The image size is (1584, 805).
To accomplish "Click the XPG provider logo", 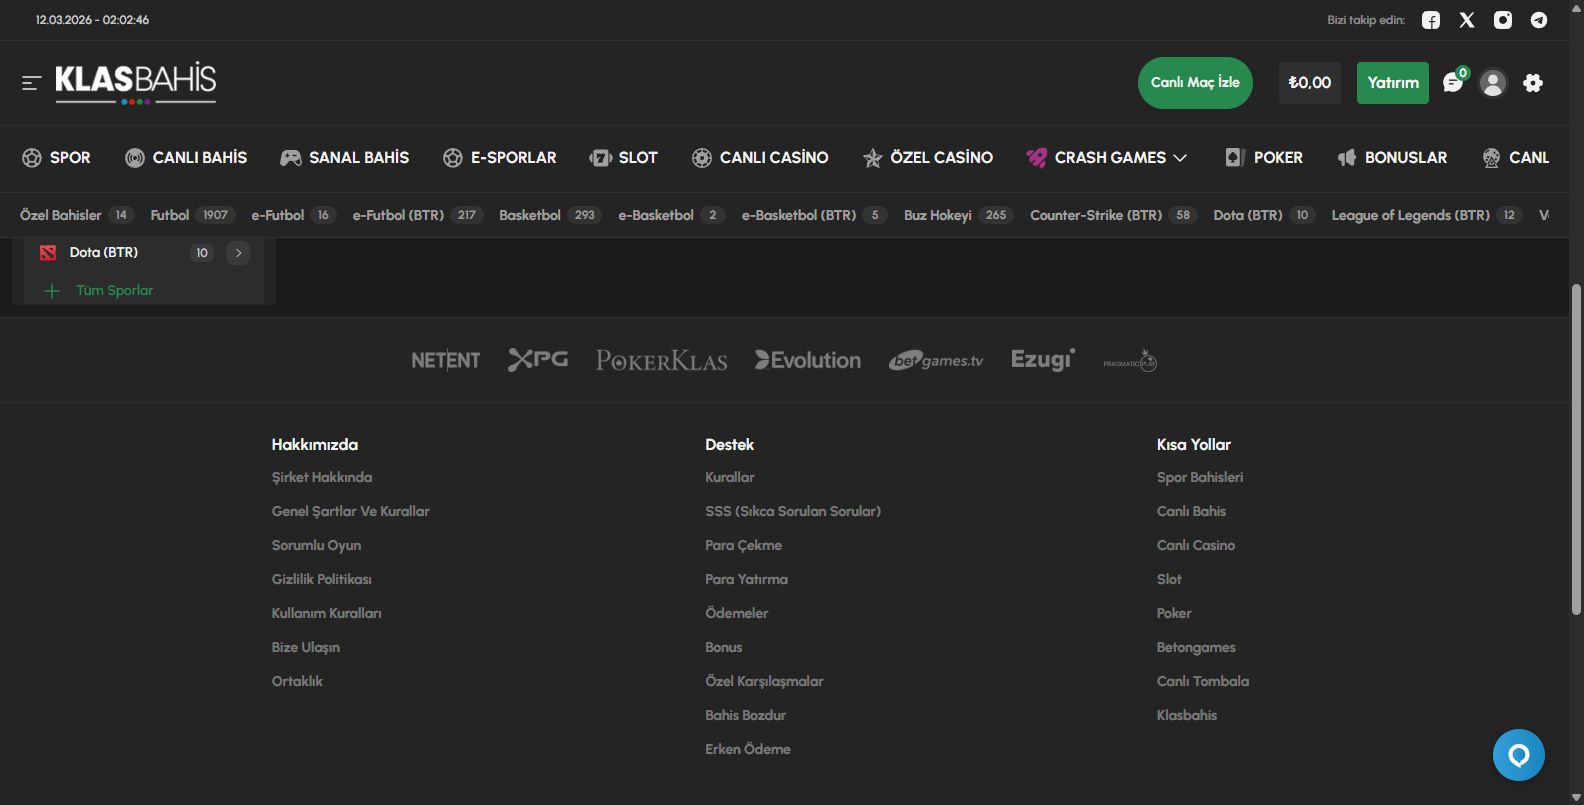I will [x=538, y=359].
